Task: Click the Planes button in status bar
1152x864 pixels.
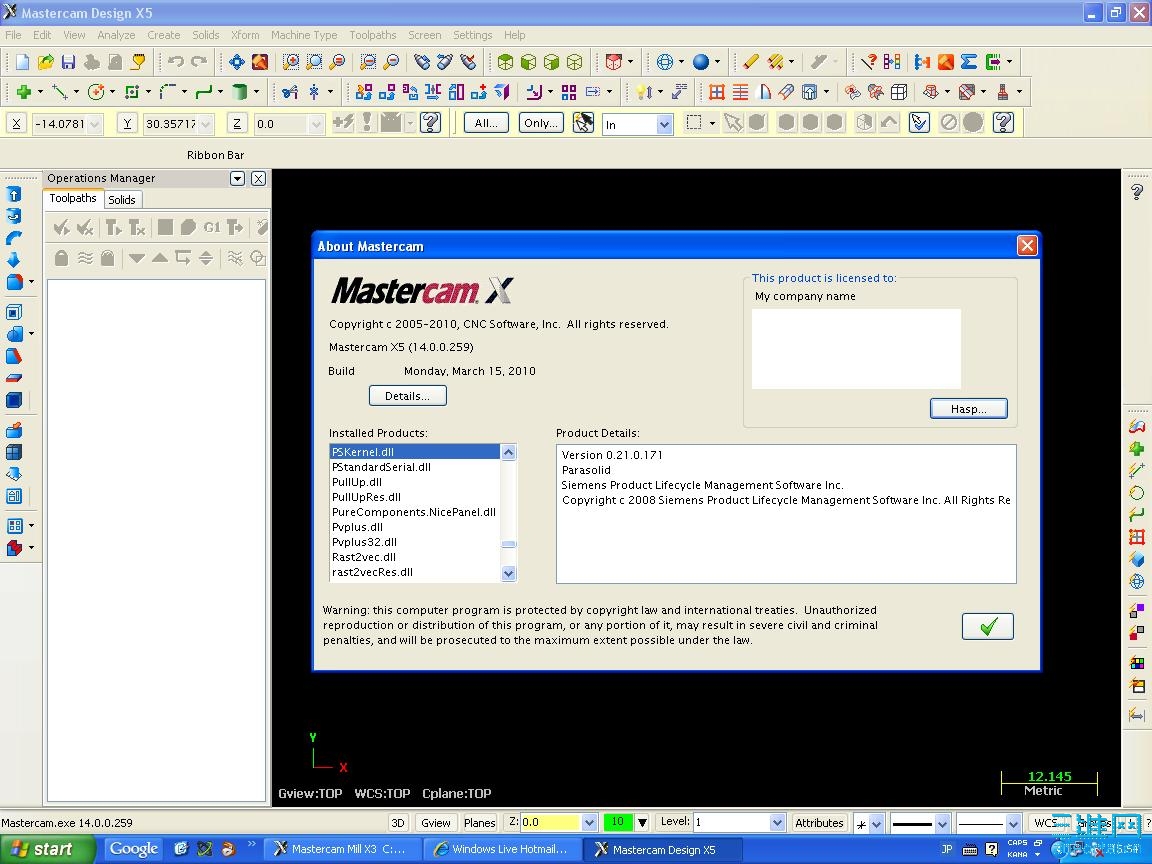Action: tap(480, 823)
